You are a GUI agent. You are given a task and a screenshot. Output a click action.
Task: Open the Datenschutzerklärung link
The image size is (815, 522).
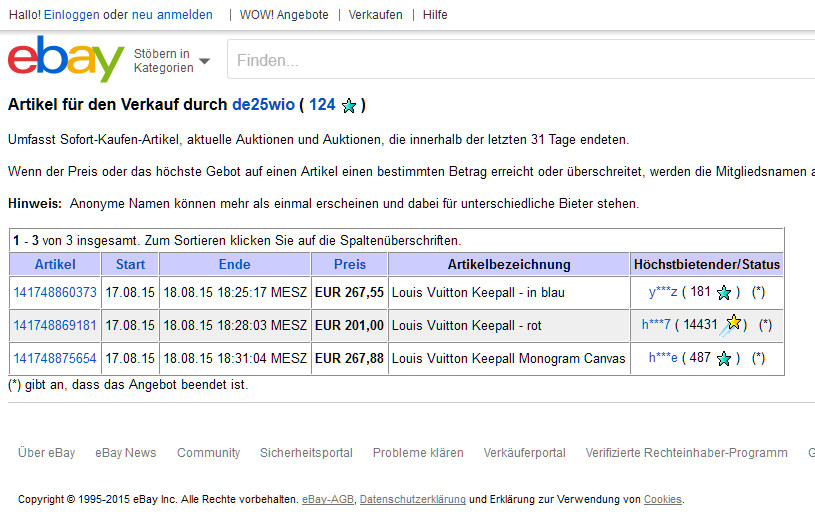coord(413,499)
